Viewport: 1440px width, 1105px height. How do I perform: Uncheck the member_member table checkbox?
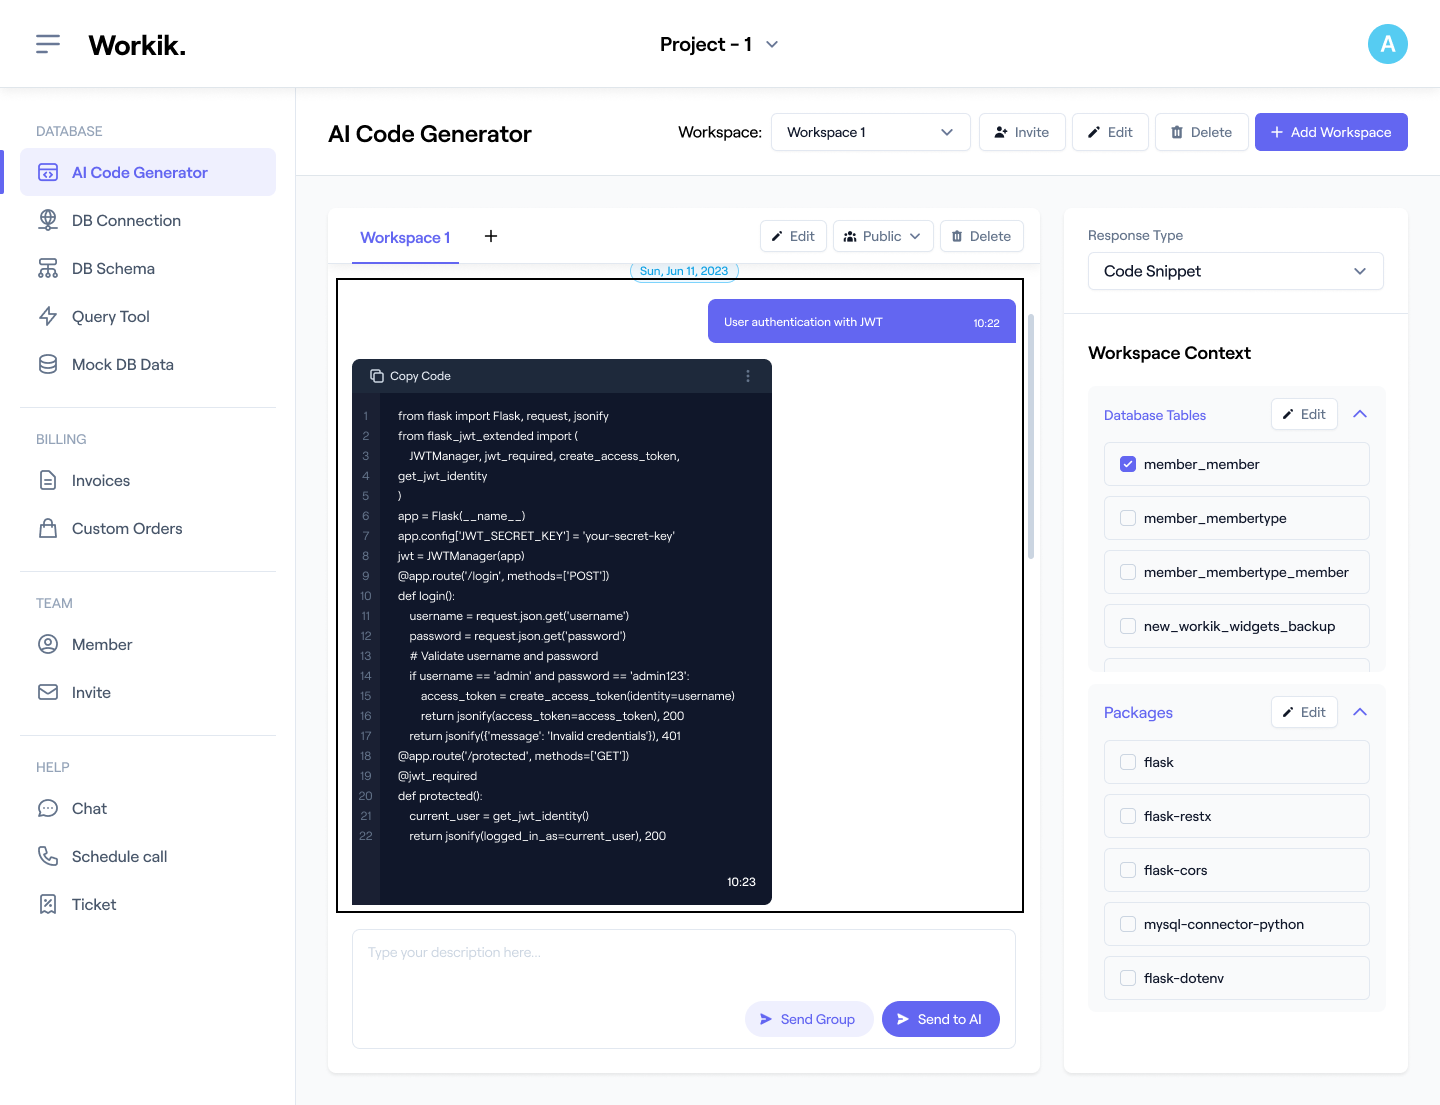(1128, 464)
